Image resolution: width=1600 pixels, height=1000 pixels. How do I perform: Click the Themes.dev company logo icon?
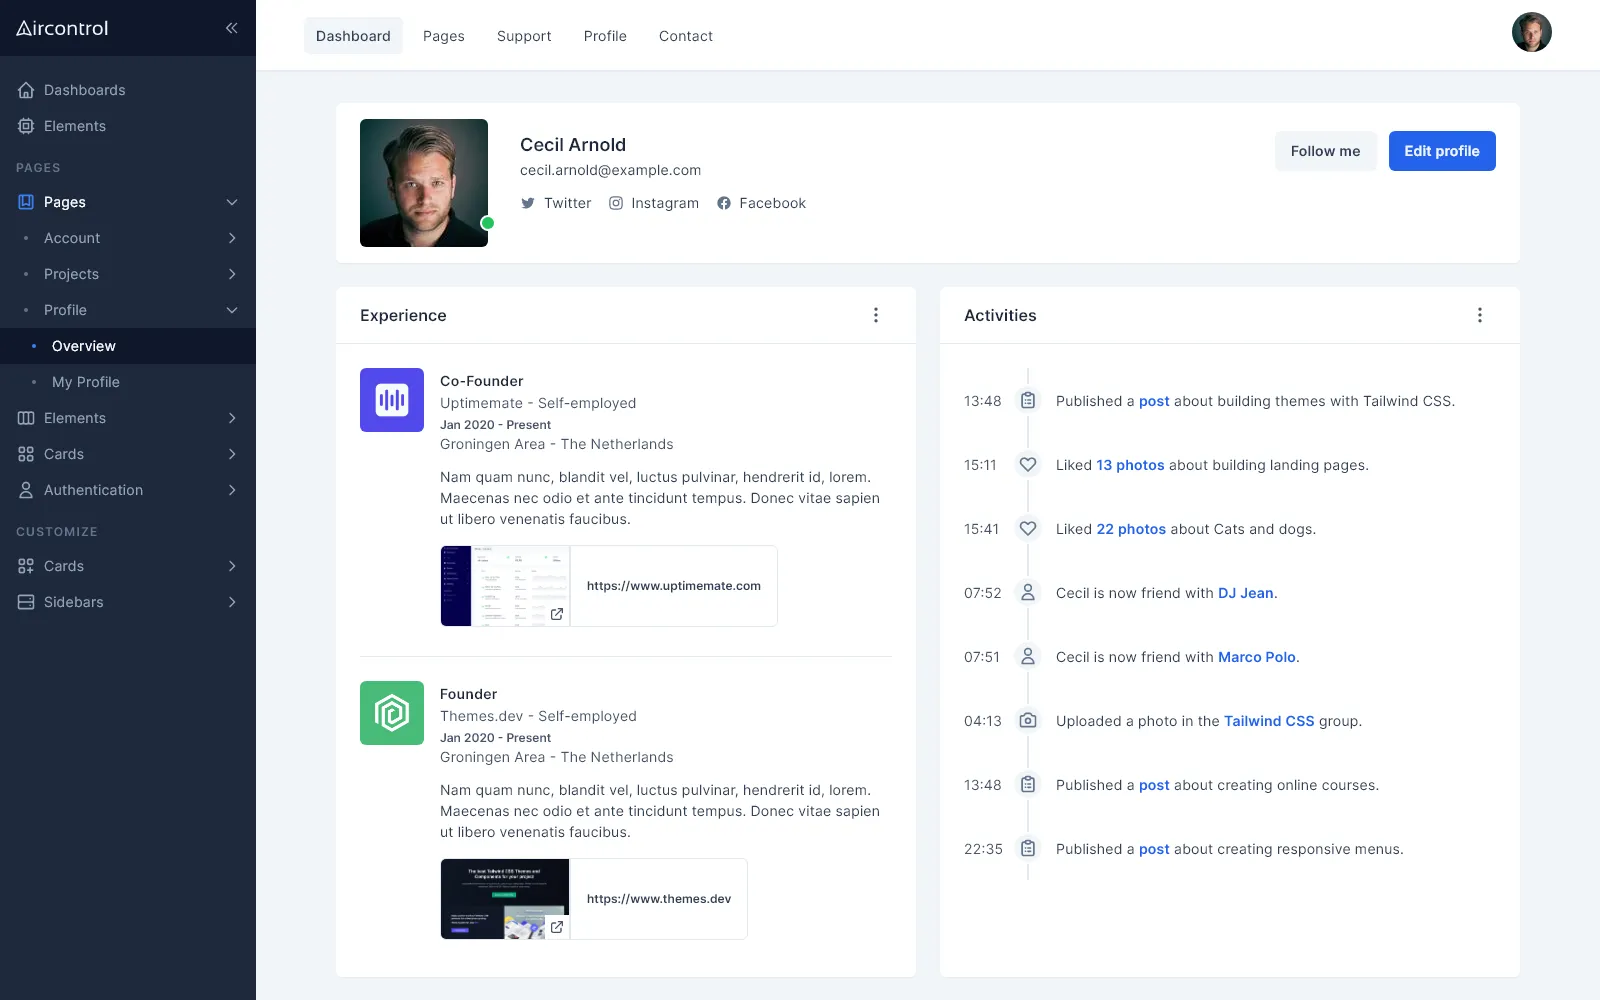click(x=392, y=713)
